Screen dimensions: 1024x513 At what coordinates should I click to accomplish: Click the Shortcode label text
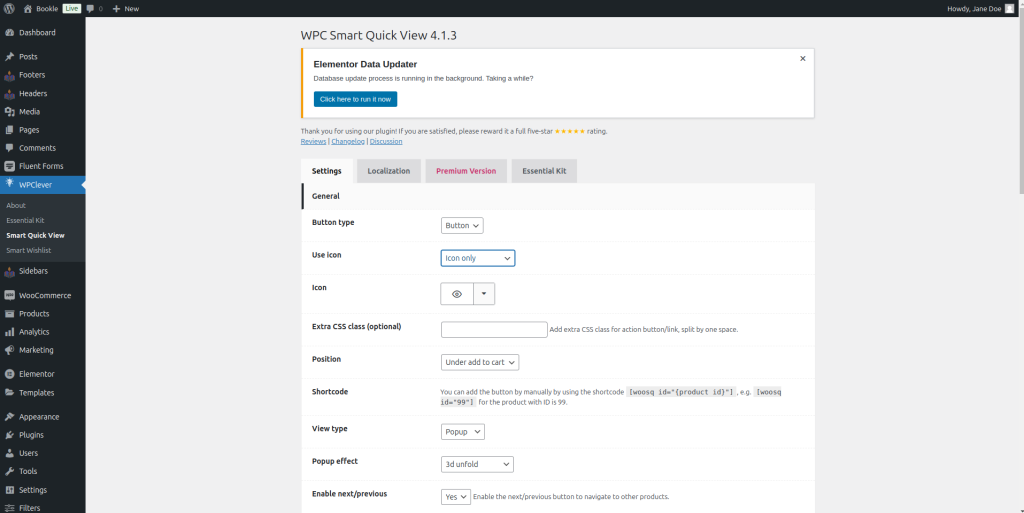tap(330, 392)
